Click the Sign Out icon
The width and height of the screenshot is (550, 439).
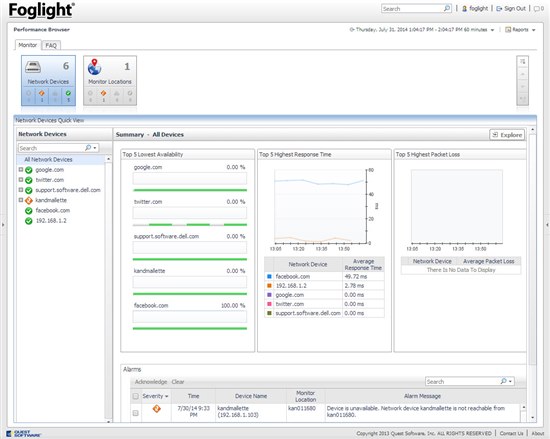[x=499, y=9]
